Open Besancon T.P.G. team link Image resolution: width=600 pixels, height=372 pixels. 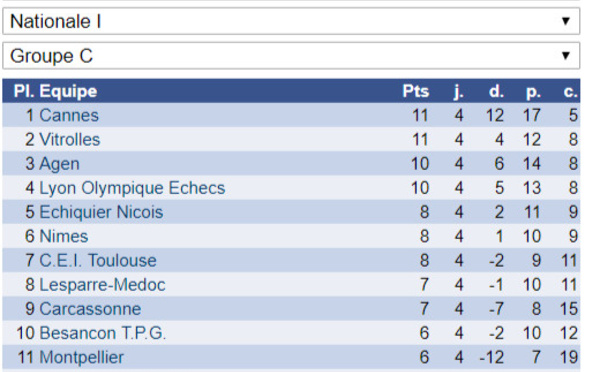coord(103,333)
